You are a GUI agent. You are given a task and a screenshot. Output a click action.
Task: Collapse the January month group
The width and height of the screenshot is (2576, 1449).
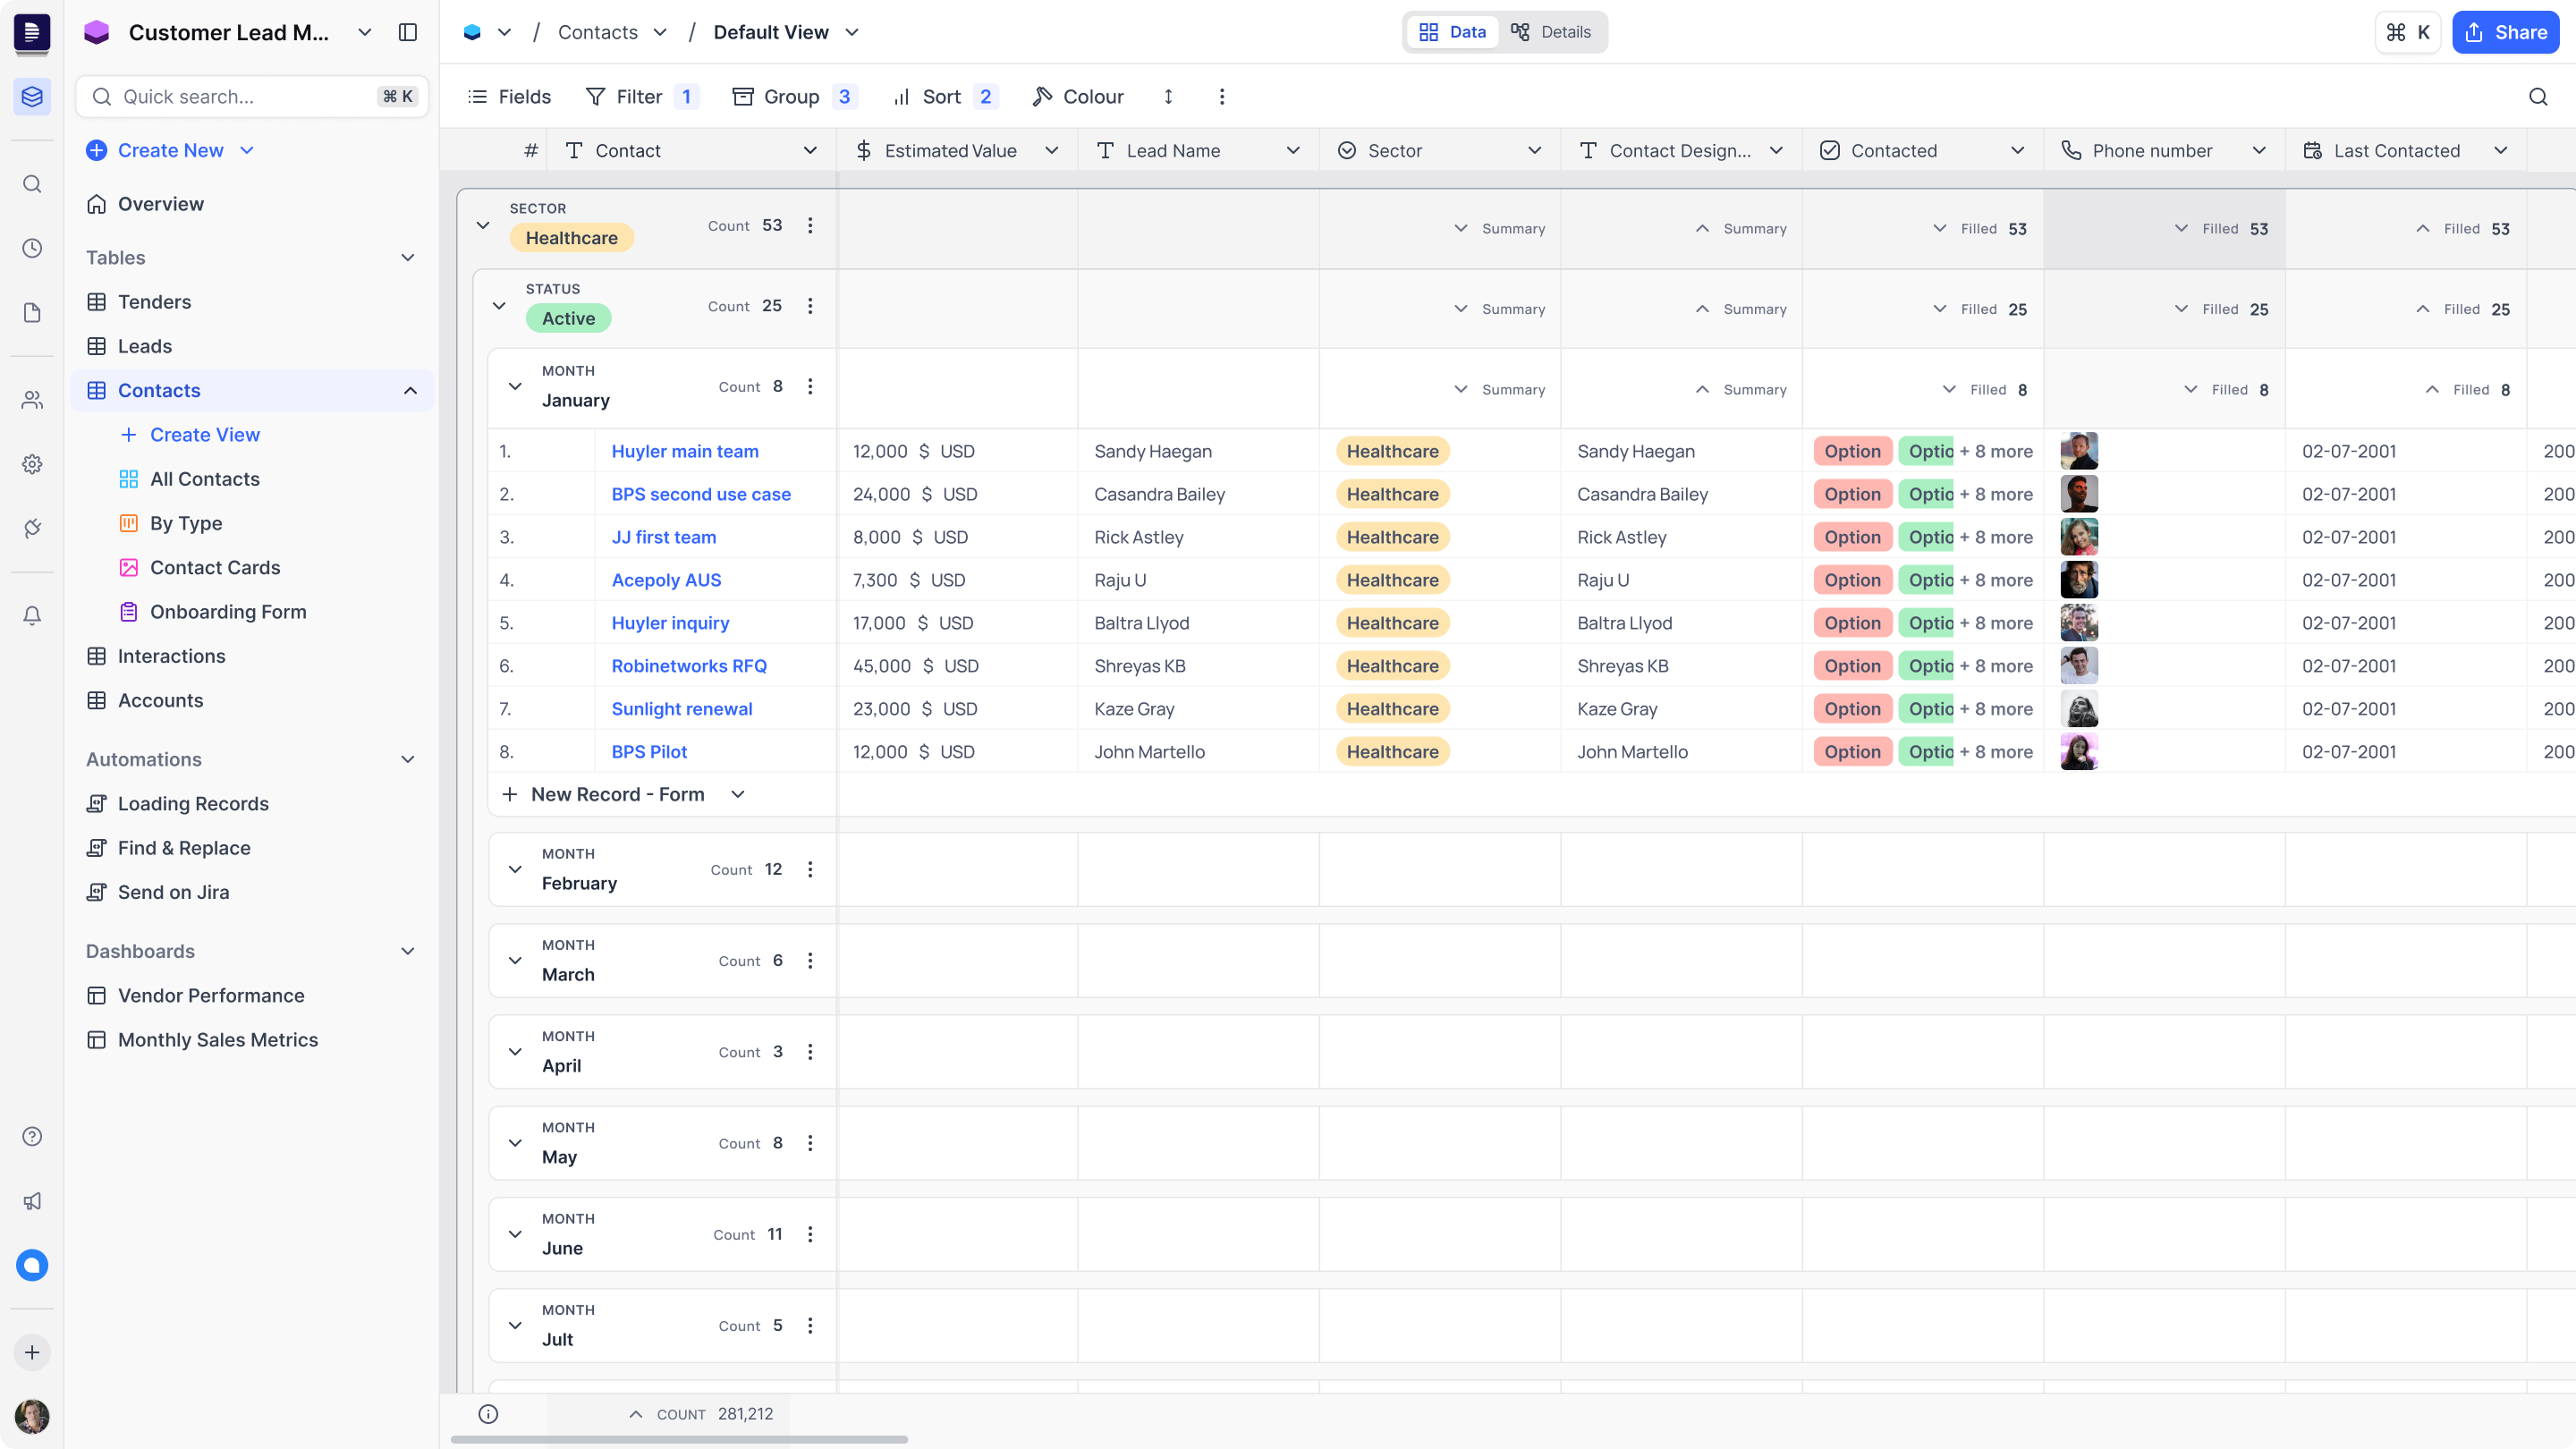tap(515, 386)
